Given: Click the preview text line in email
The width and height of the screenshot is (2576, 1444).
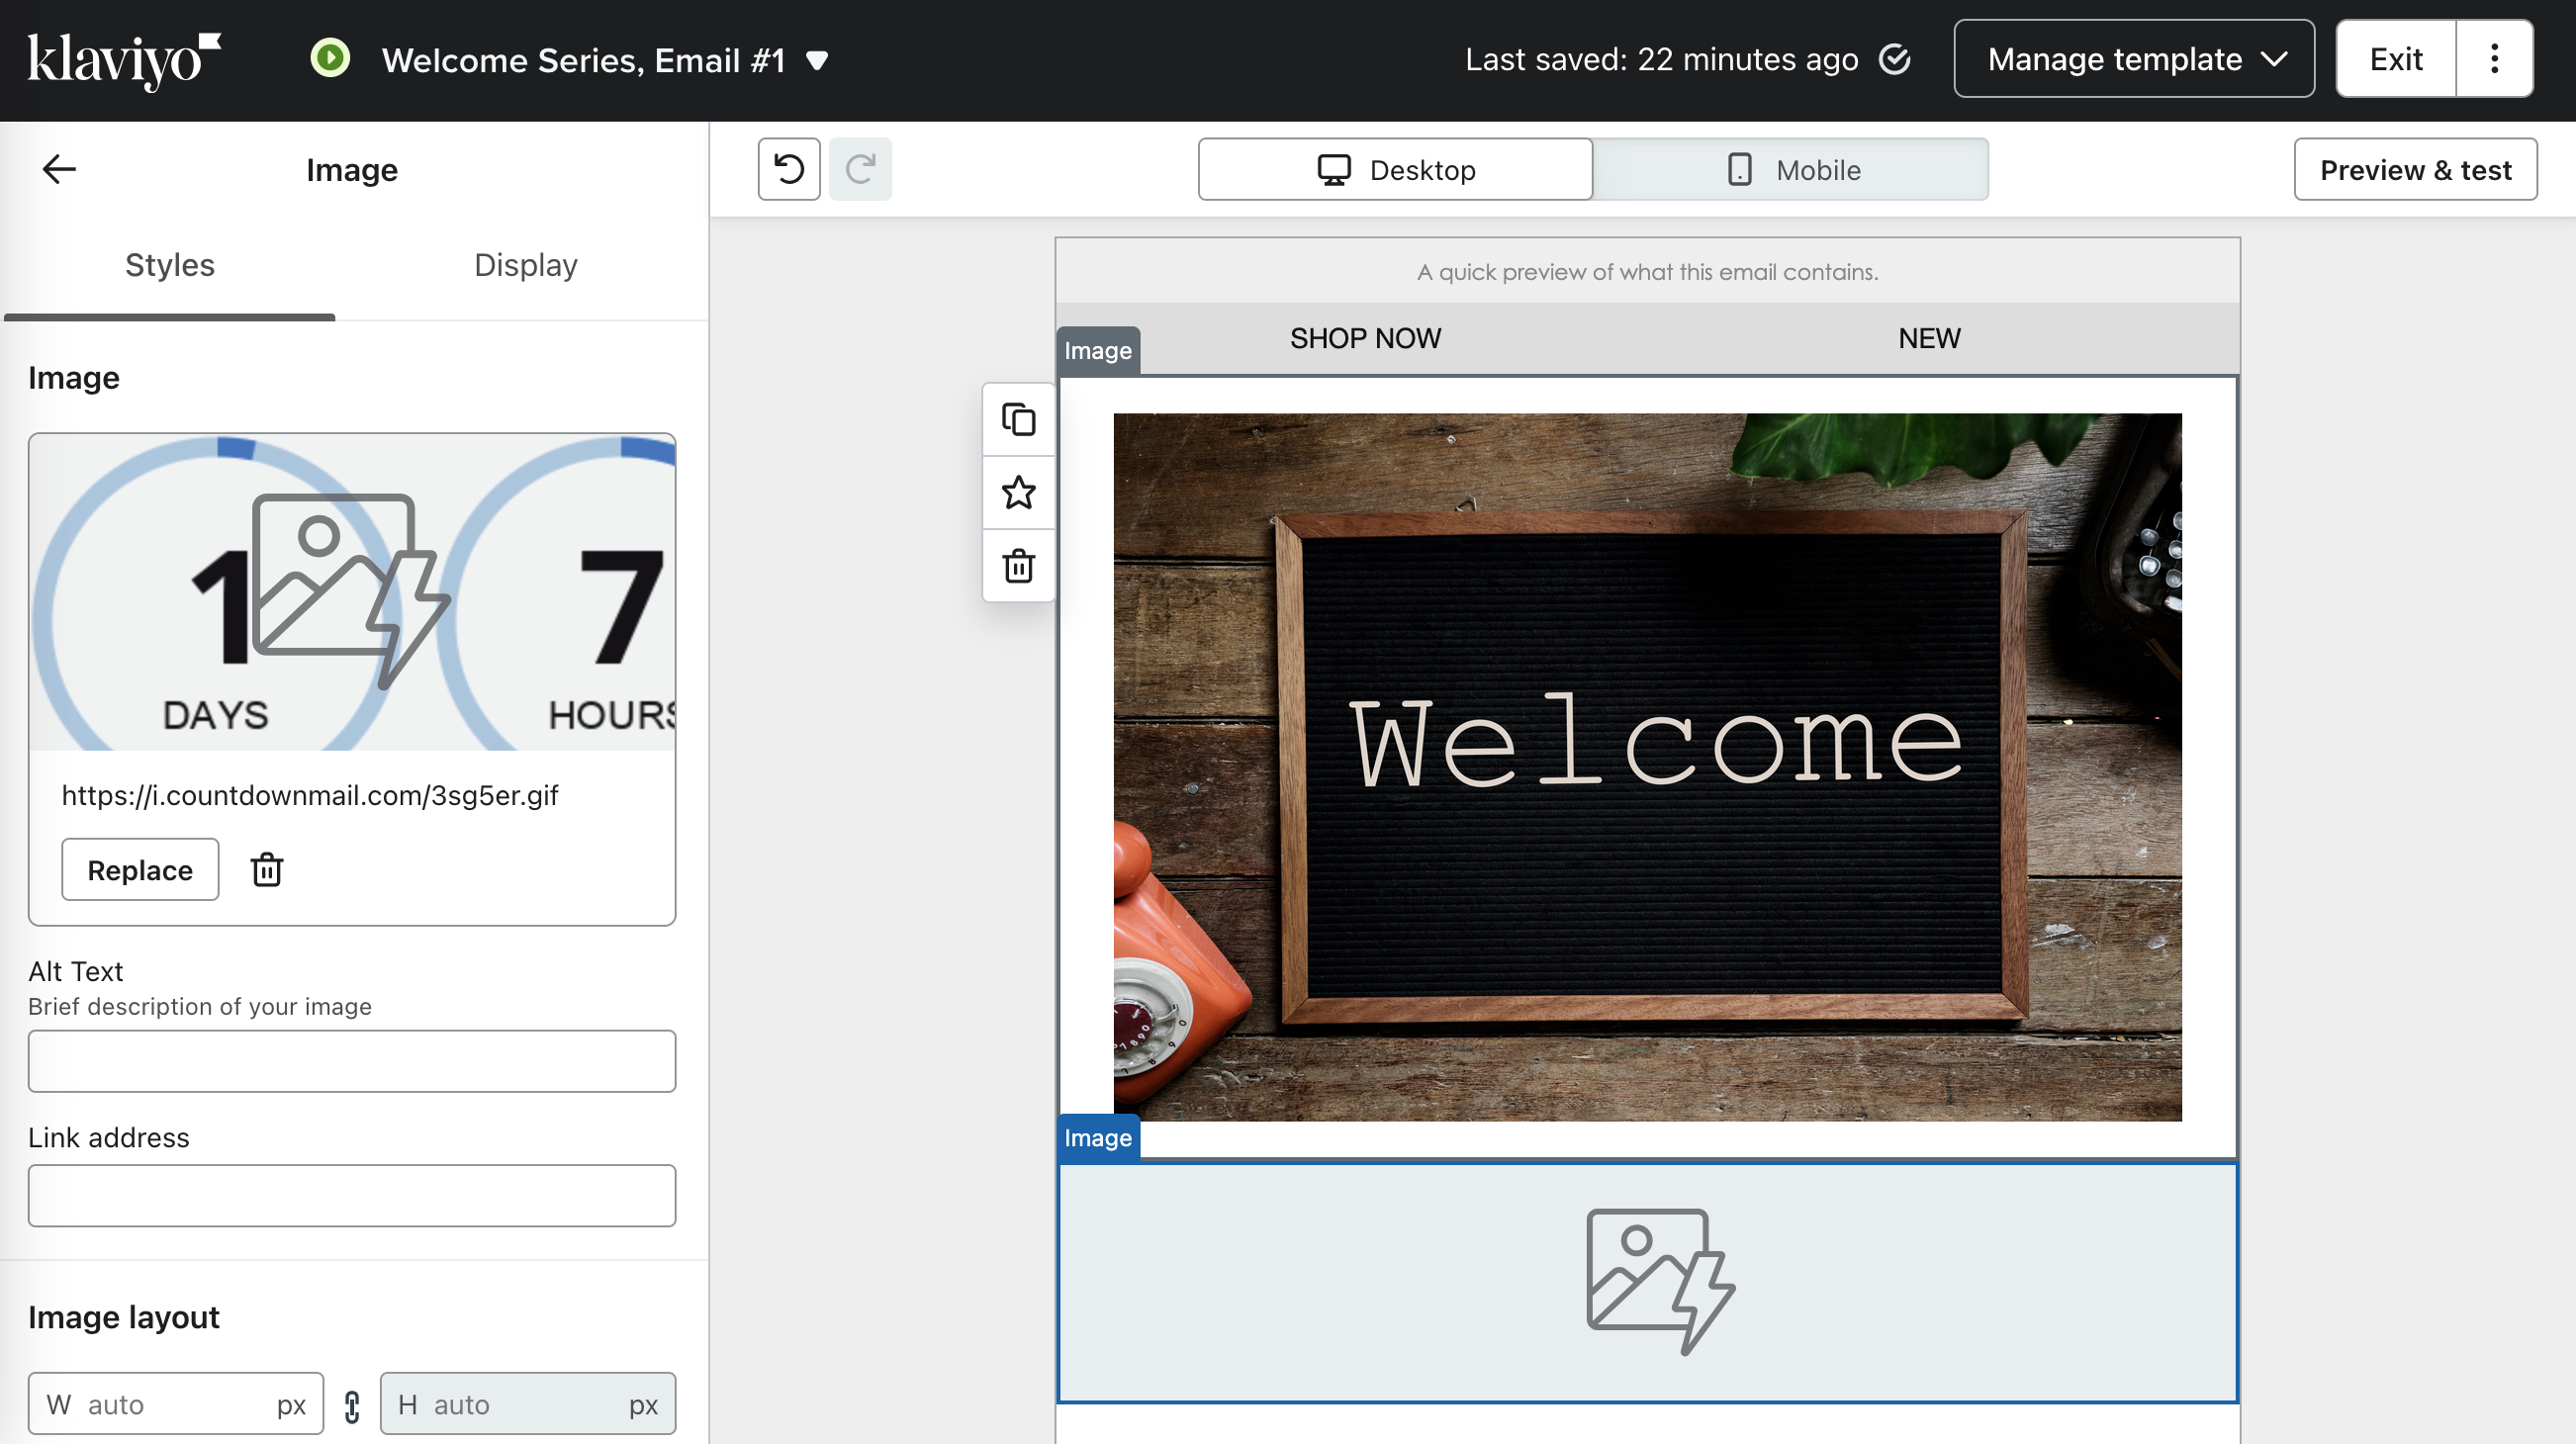Looking at the screenshot, I should (1647, 272).
